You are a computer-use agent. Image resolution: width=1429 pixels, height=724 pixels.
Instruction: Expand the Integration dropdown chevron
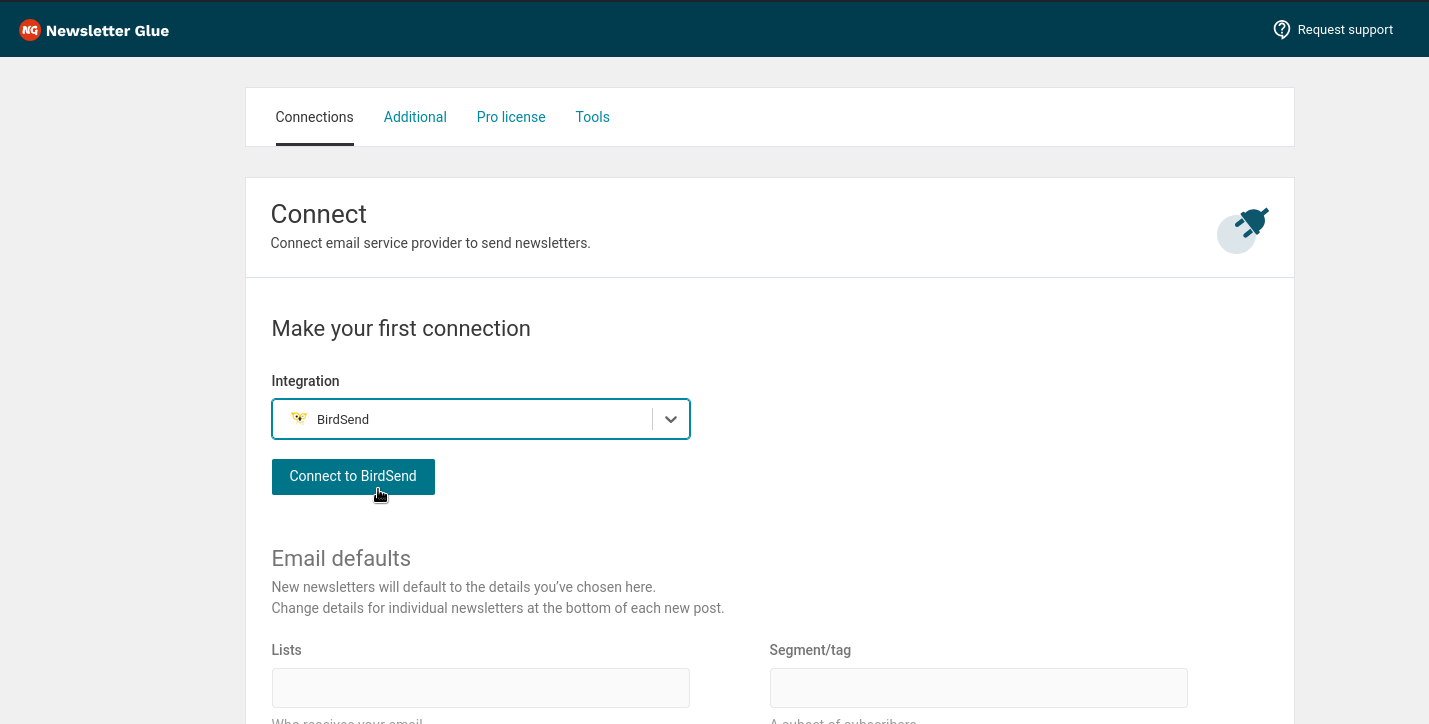coord(671,419)
